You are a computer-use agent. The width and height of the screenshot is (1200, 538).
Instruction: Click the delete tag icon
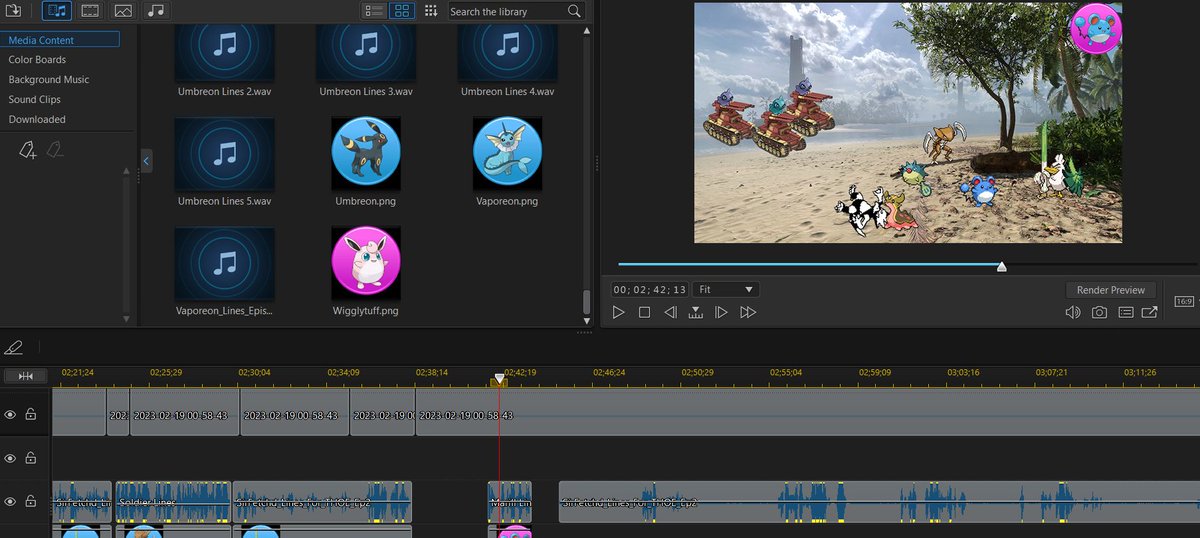57,150
